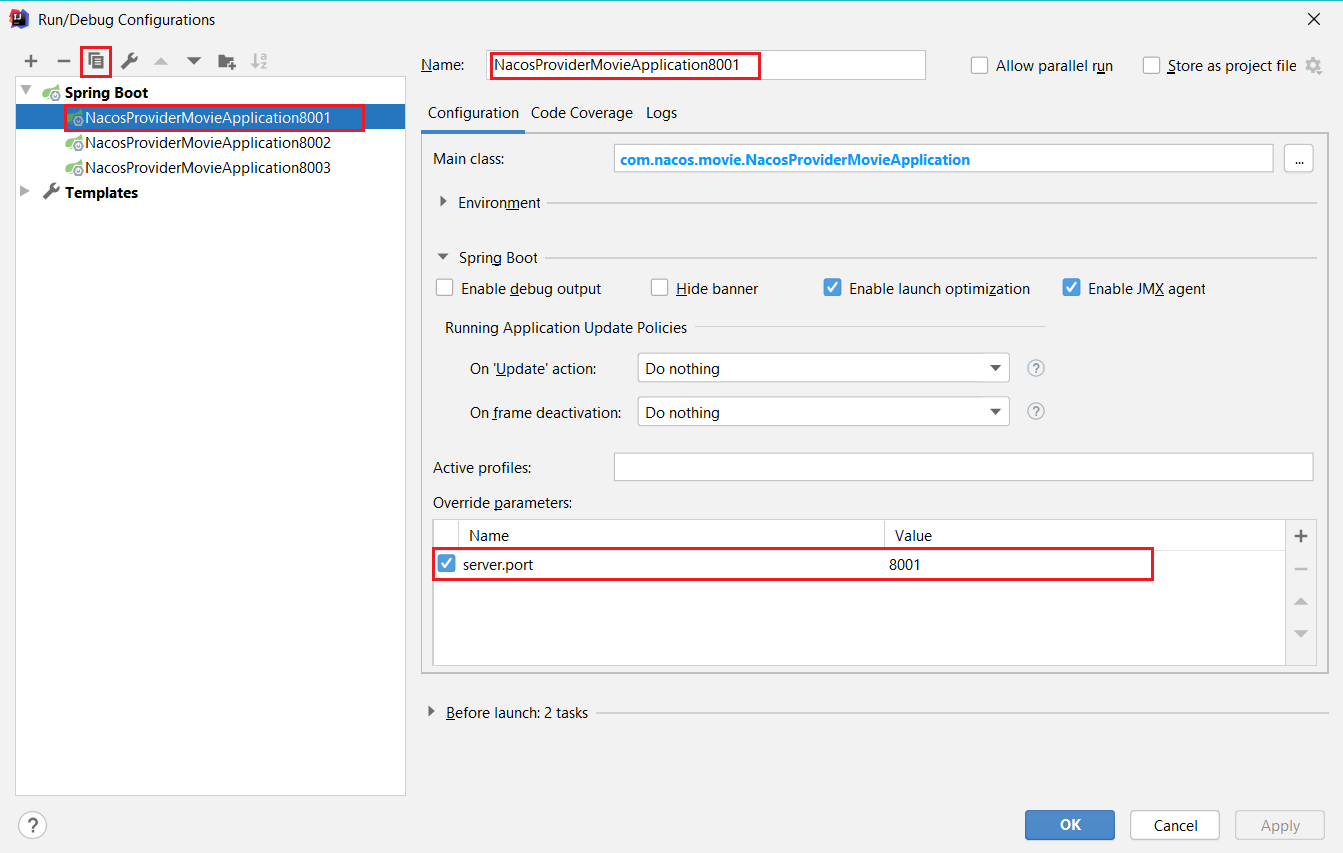This screenshot has width=1343, height=853.
Task: Open edit templates wrench icon
Action: click(x=129, y=61)
